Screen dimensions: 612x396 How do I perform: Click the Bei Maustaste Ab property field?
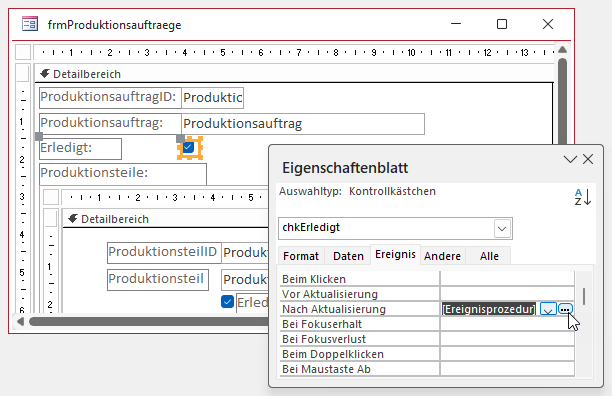point(507,369)
